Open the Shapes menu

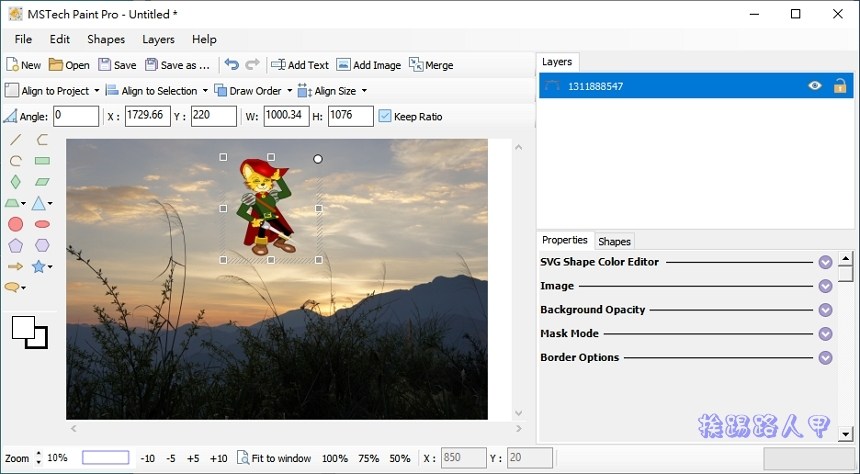[x=106, y=39]
